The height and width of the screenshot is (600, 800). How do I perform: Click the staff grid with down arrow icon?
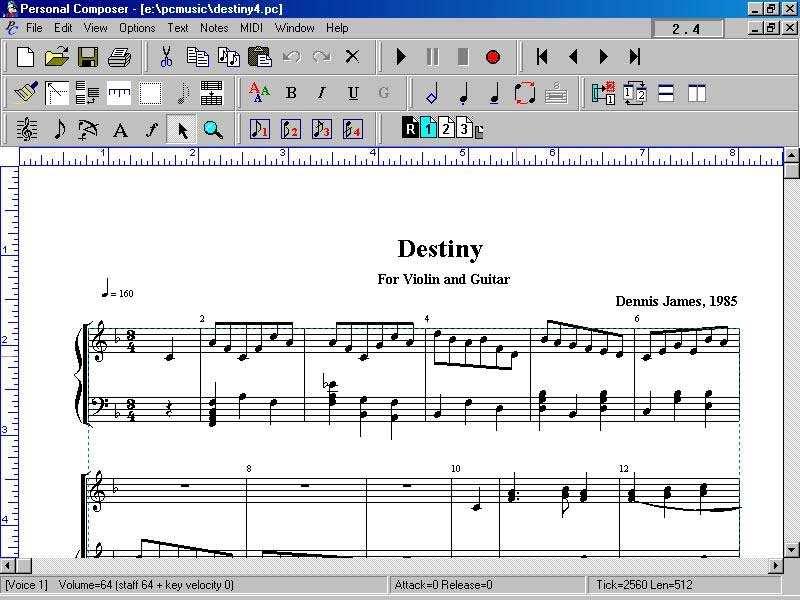click(211, 93)
